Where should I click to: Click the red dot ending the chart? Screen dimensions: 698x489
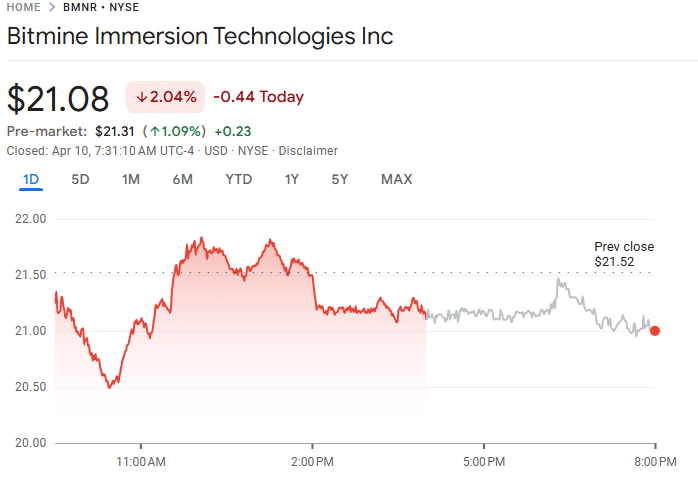pos(655,331)
